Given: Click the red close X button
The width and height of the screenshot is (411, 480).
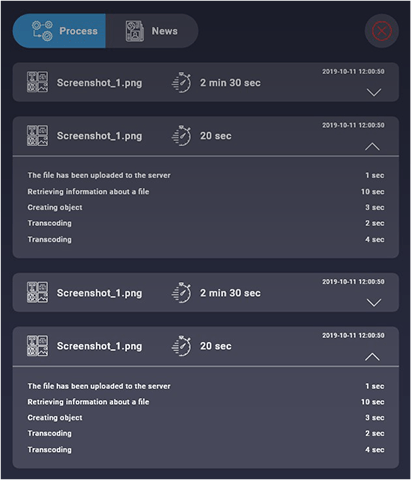Looking at the screenshot, I should pos(382,31).
